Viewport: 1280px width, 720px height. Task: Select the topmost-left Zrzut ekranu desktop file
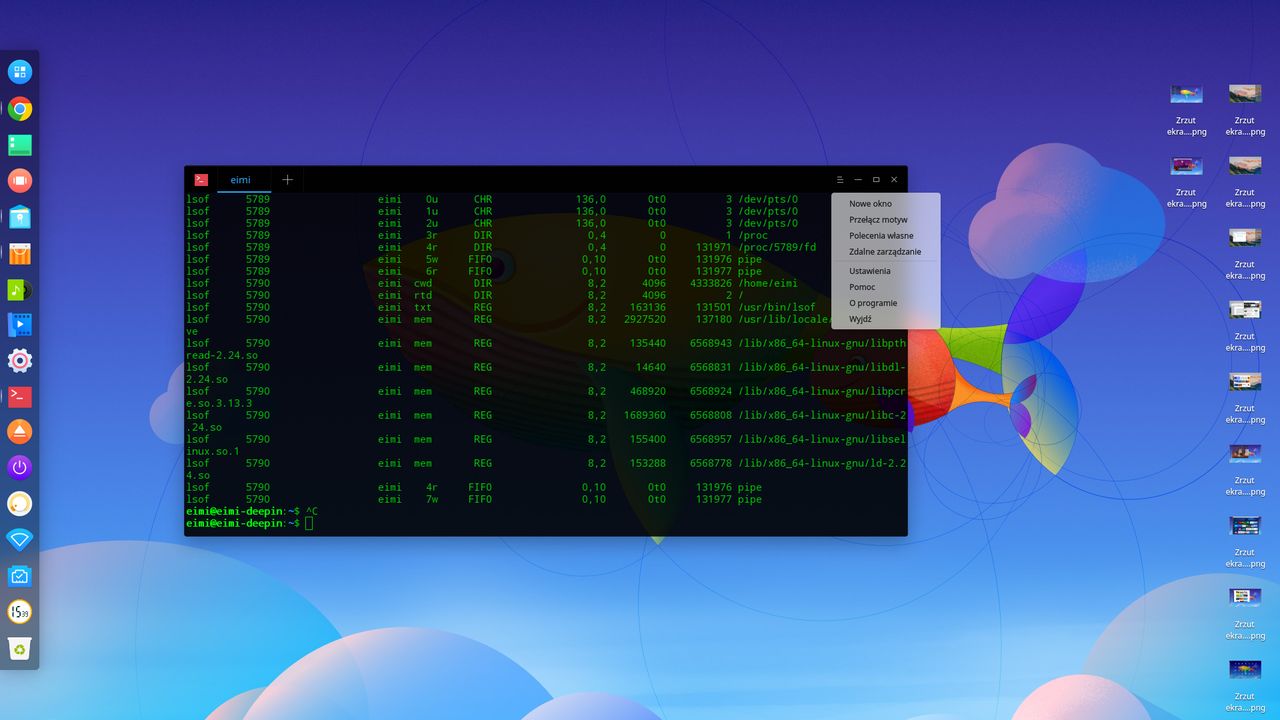[x=1186, y=108]
